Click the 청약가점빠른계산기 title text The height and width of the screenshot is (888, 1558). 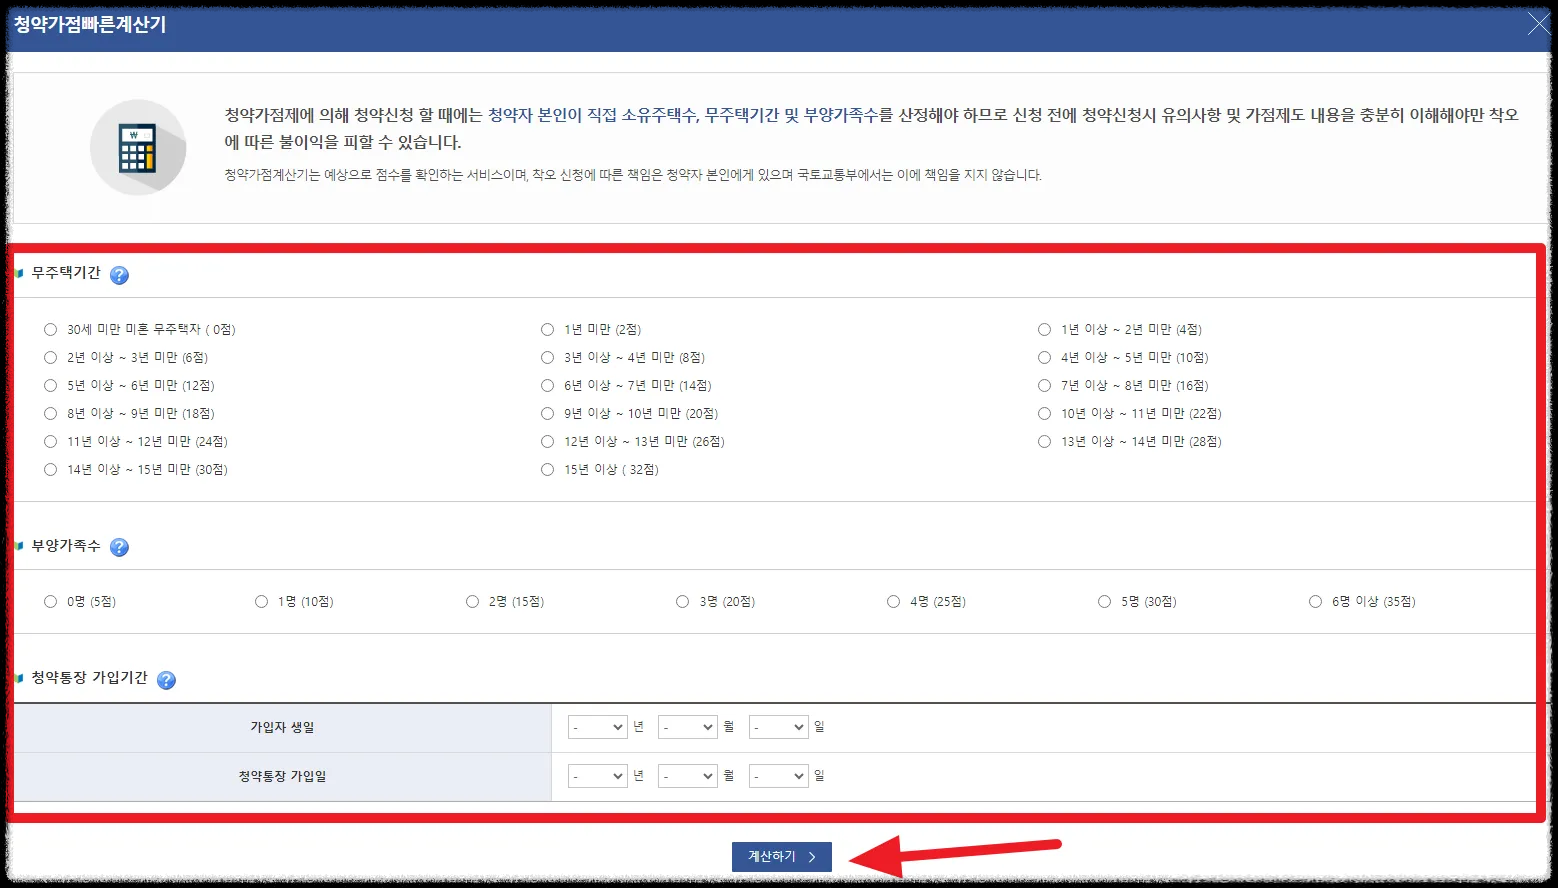tap(90, 25)
